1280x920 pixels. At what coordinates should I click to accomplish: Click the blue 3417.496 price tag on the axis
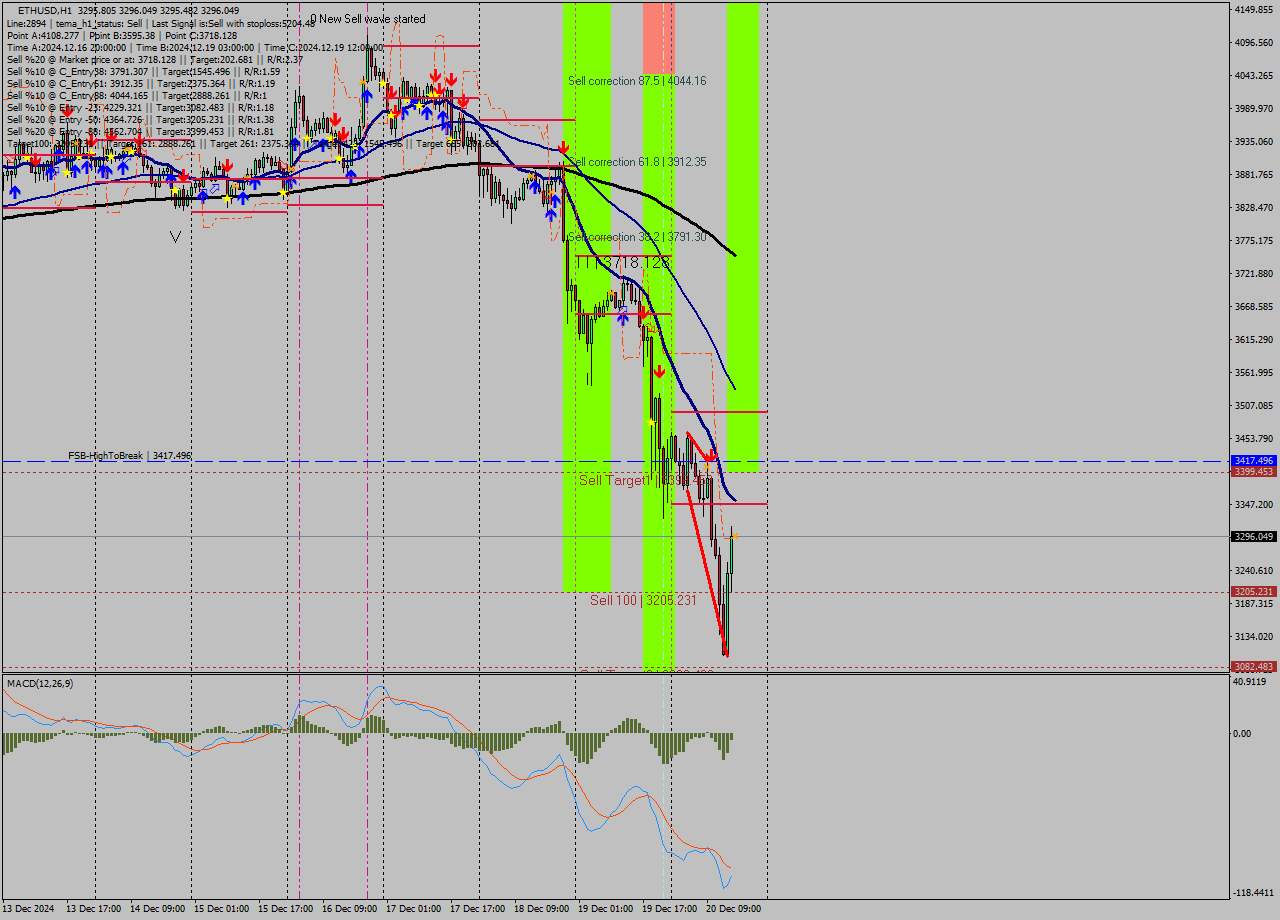pyautogui.click(x=1254, y=461)
